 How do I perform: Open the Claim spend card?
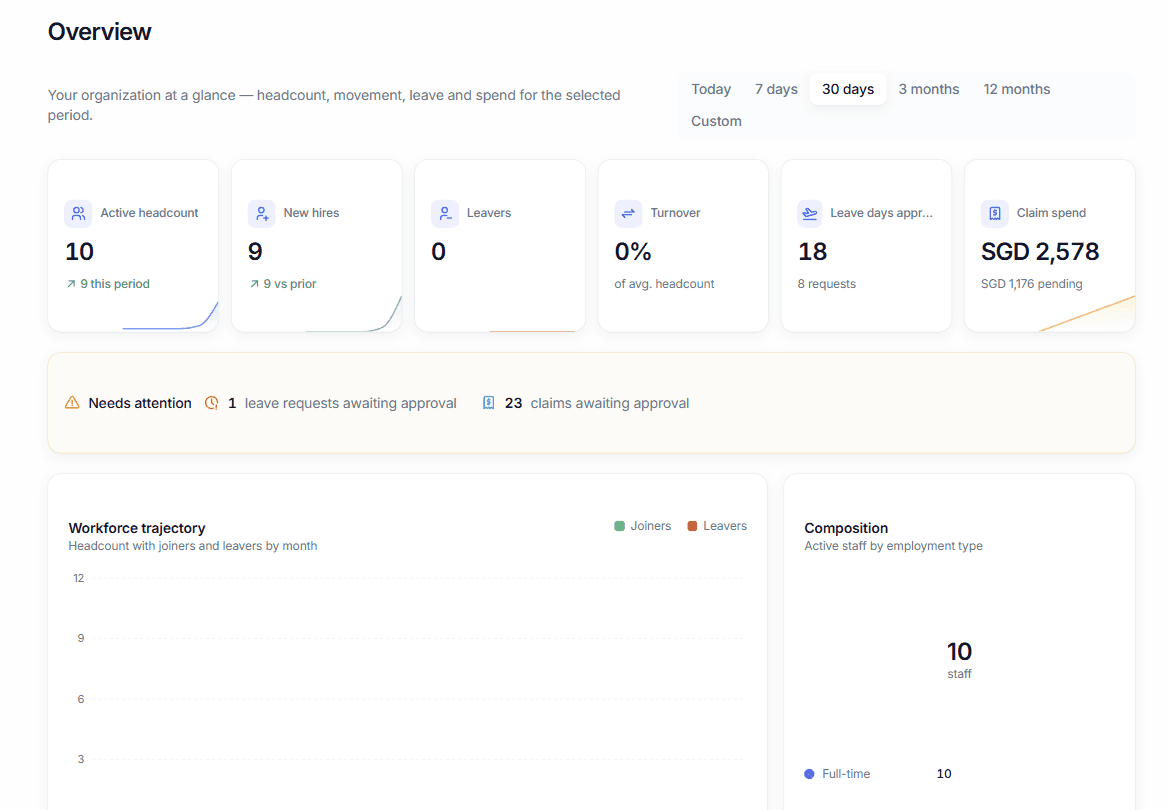[x=1050, y=245]
